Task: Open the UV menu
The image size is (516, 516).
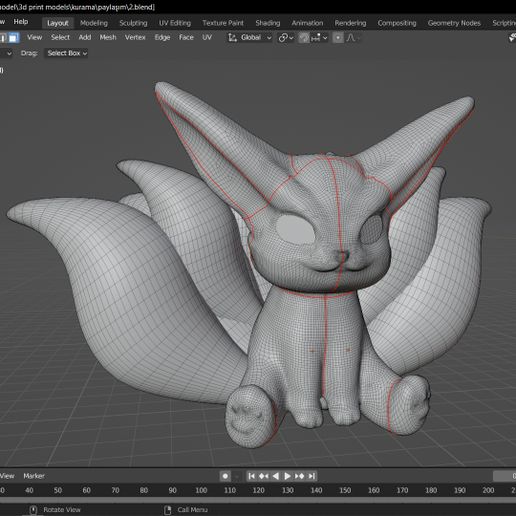Action: pyautogui.click(x=207, y=38)
